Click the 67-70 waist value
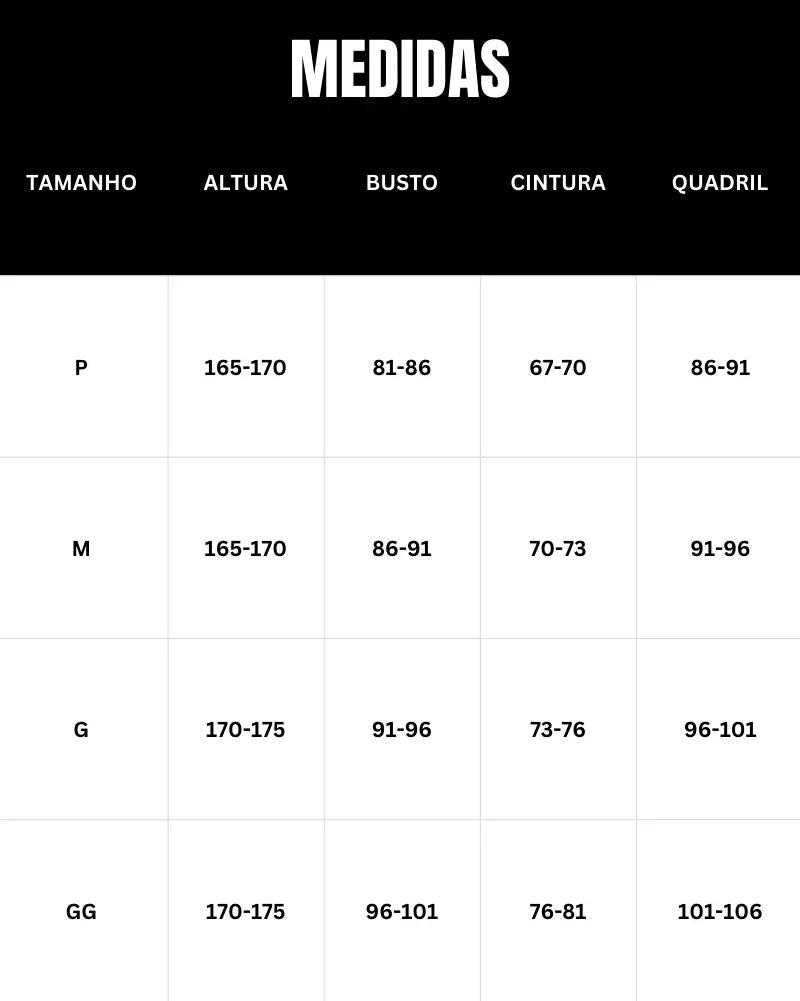 coord(558,368)
